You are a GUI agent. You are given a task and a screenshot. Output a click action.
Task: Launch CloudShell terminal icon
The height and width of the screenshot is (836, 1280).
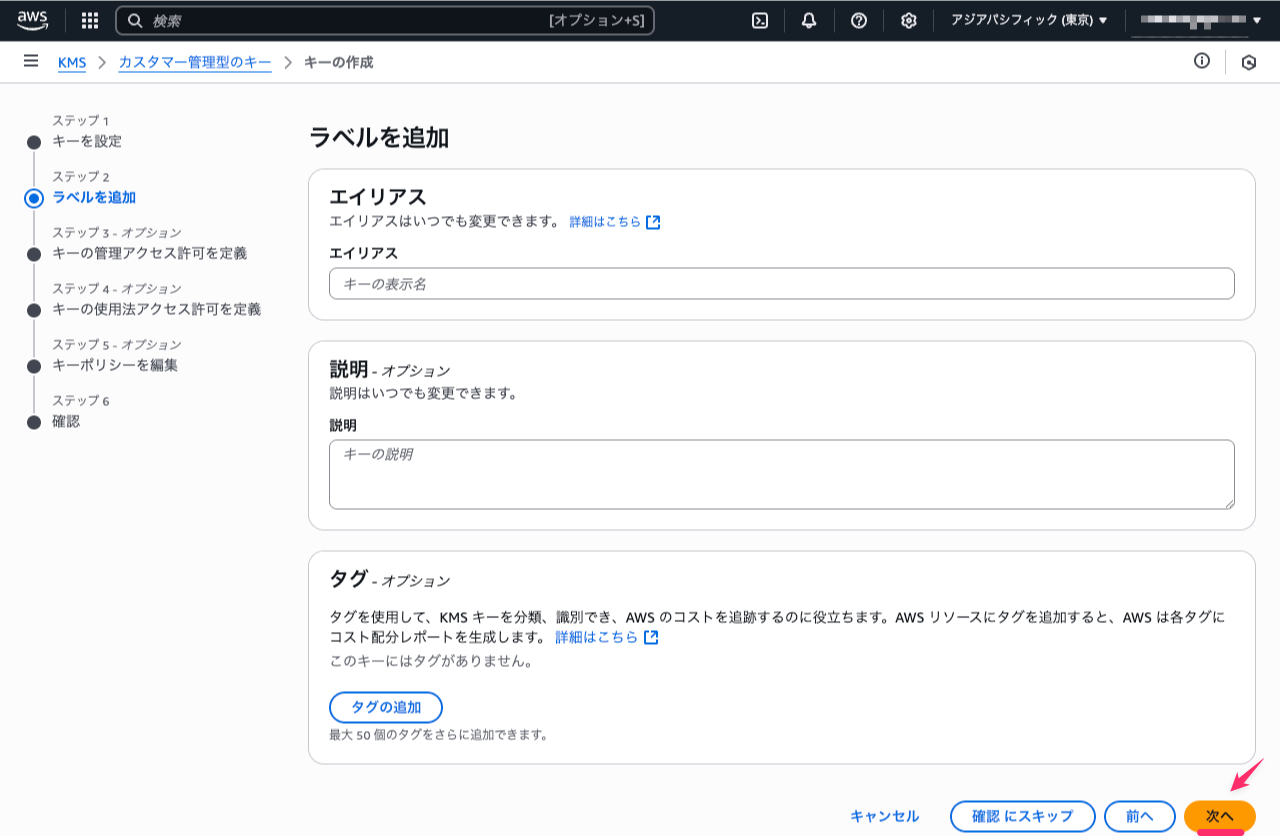[760, 20]
